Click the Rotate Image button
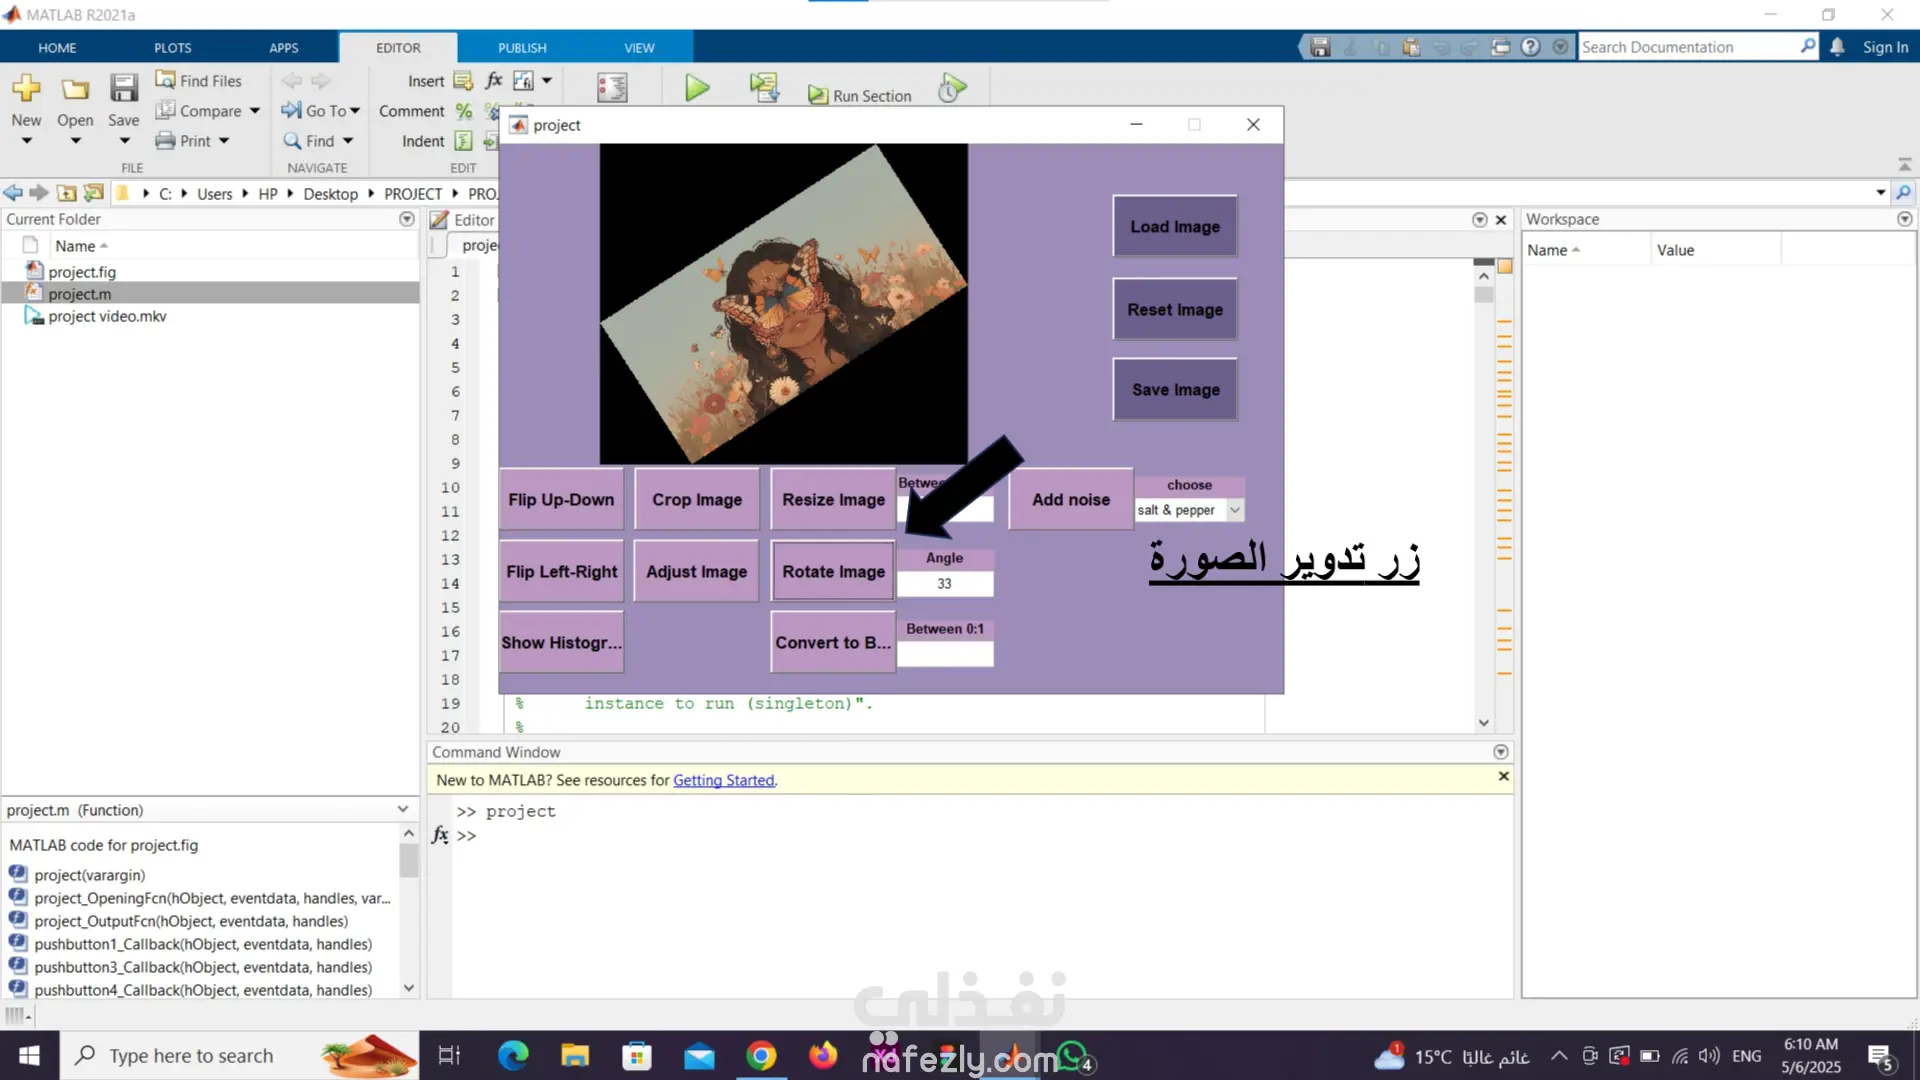 coord(833,572)
